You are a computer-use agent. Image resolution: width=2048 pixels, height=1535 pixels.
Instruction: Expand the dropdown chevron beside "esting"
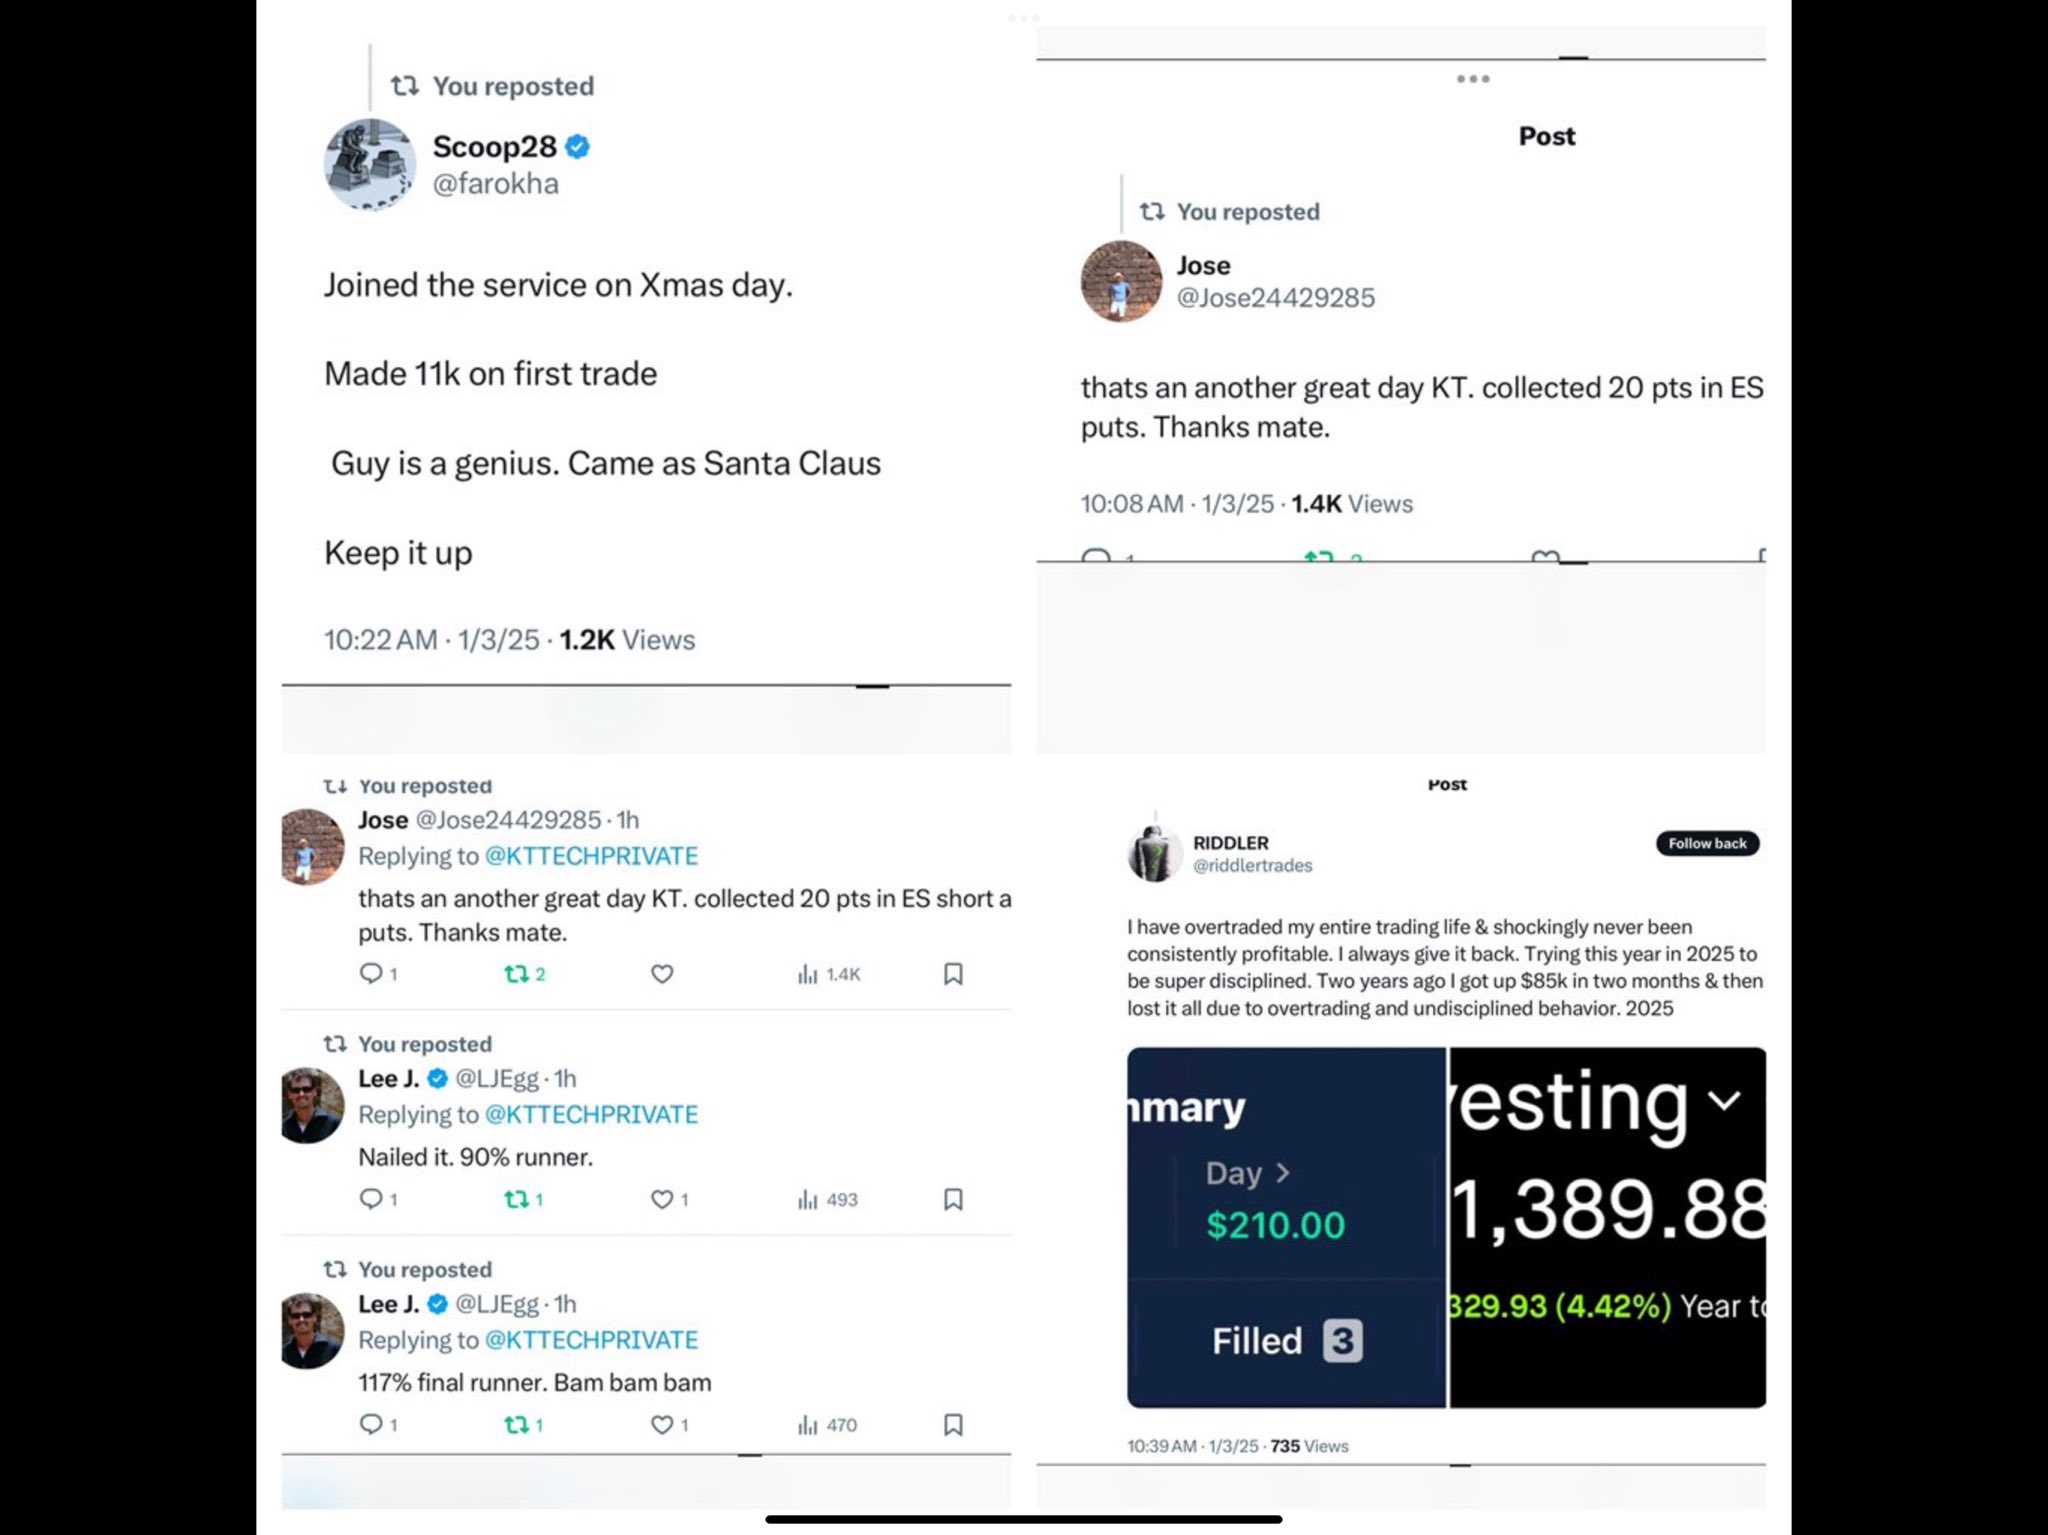click(x=1724, y=1101)
